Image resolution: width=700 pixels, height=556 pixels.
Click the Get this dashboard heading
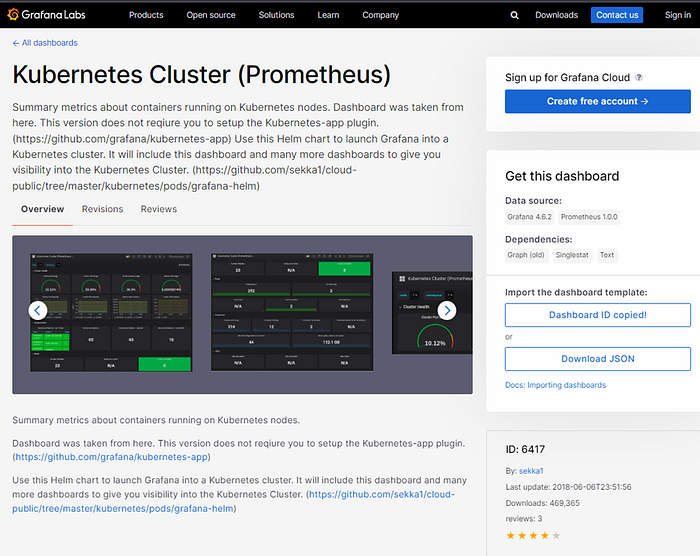562,176
